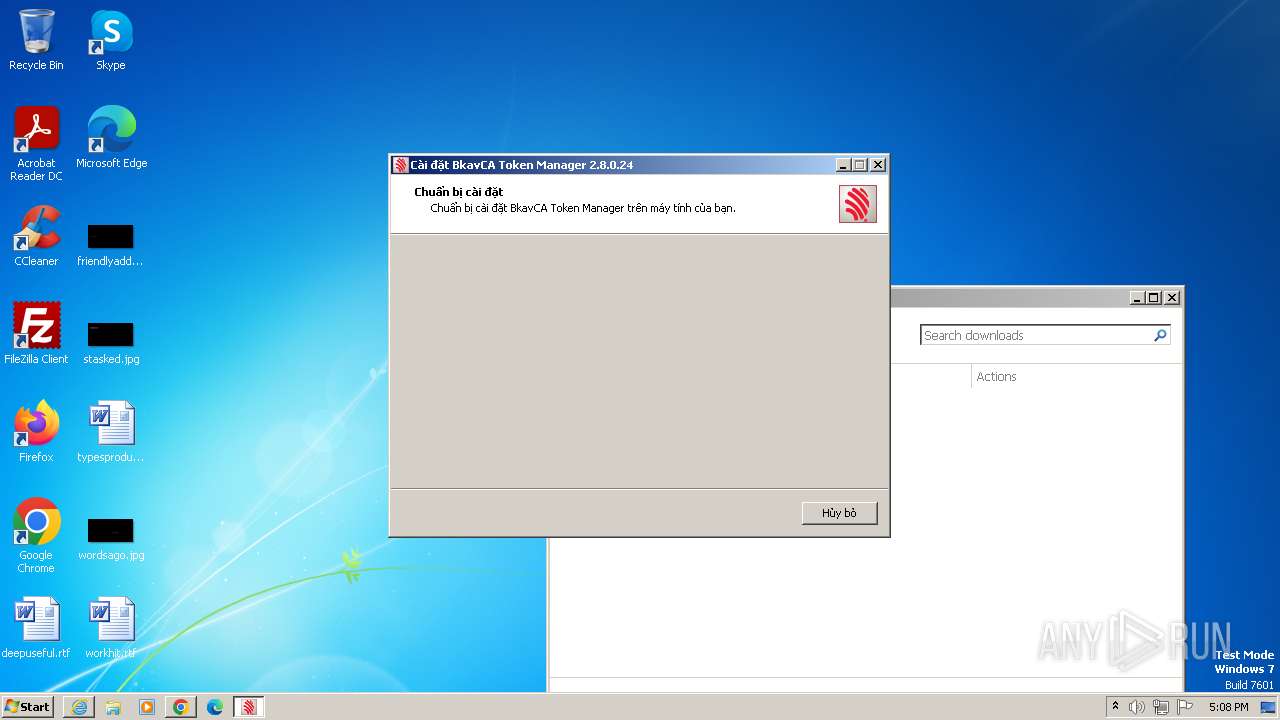Launch Firefox from the desktop
1280x720 pixels.
point(36,432)
